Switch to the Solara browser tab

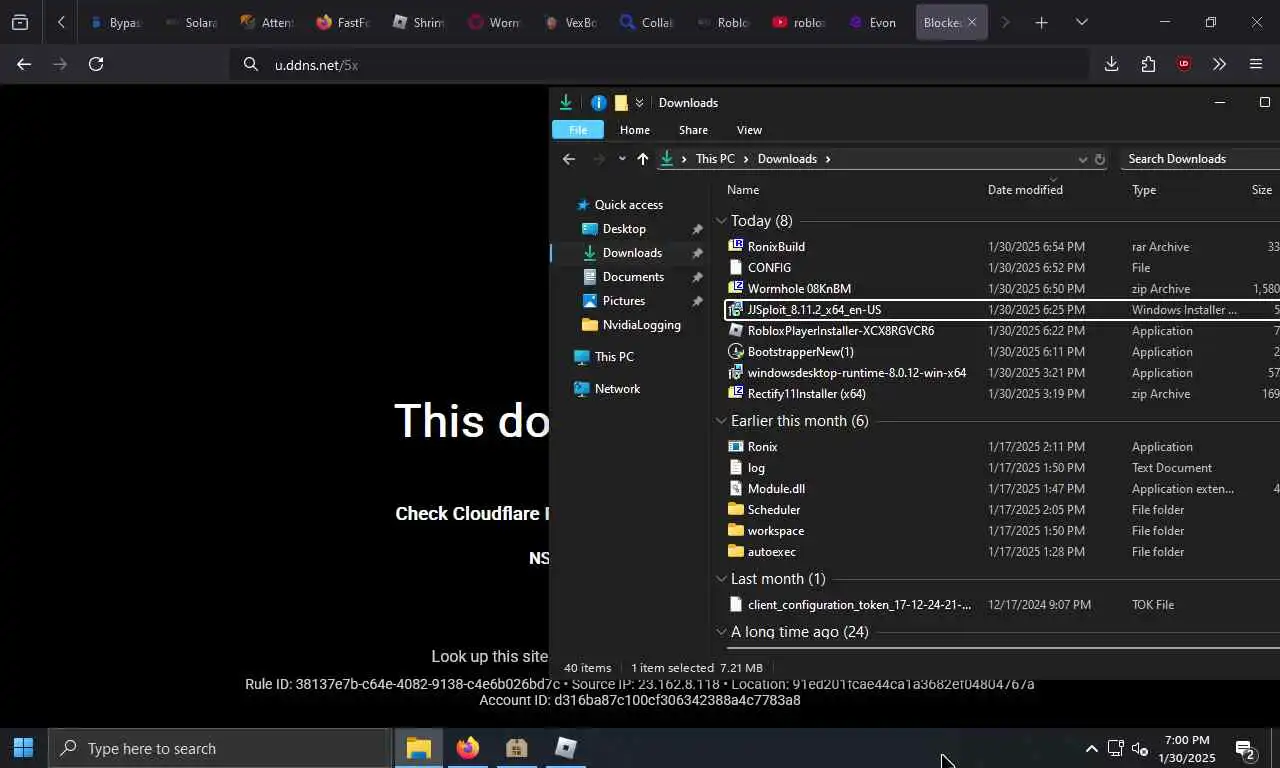click(191, 22)
